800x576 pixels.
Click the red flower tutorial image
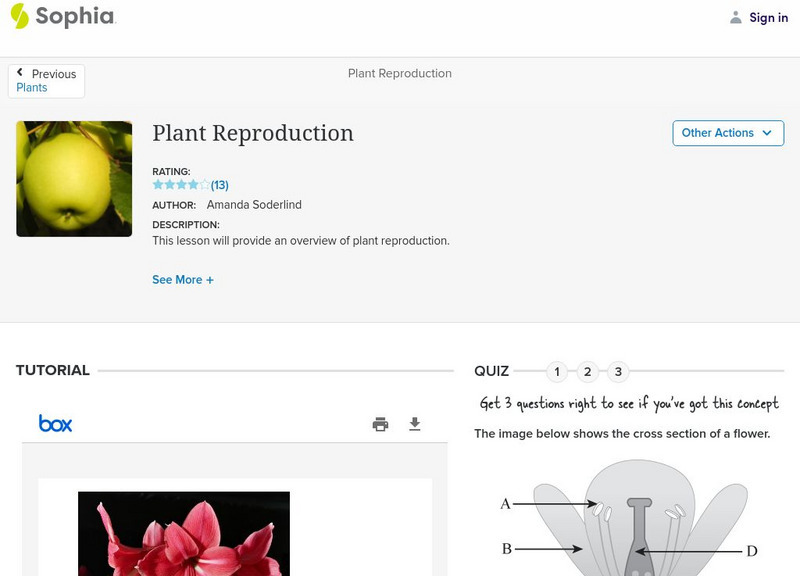tap(184, 533)
